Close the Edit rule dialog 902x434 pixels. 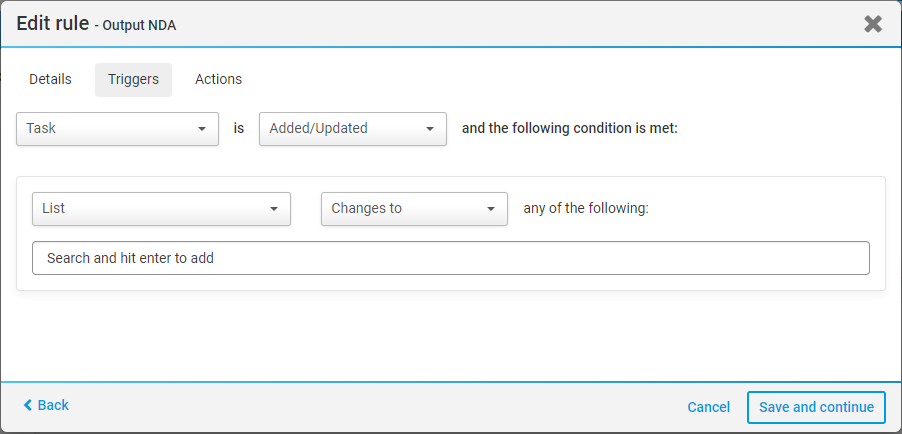873,24
